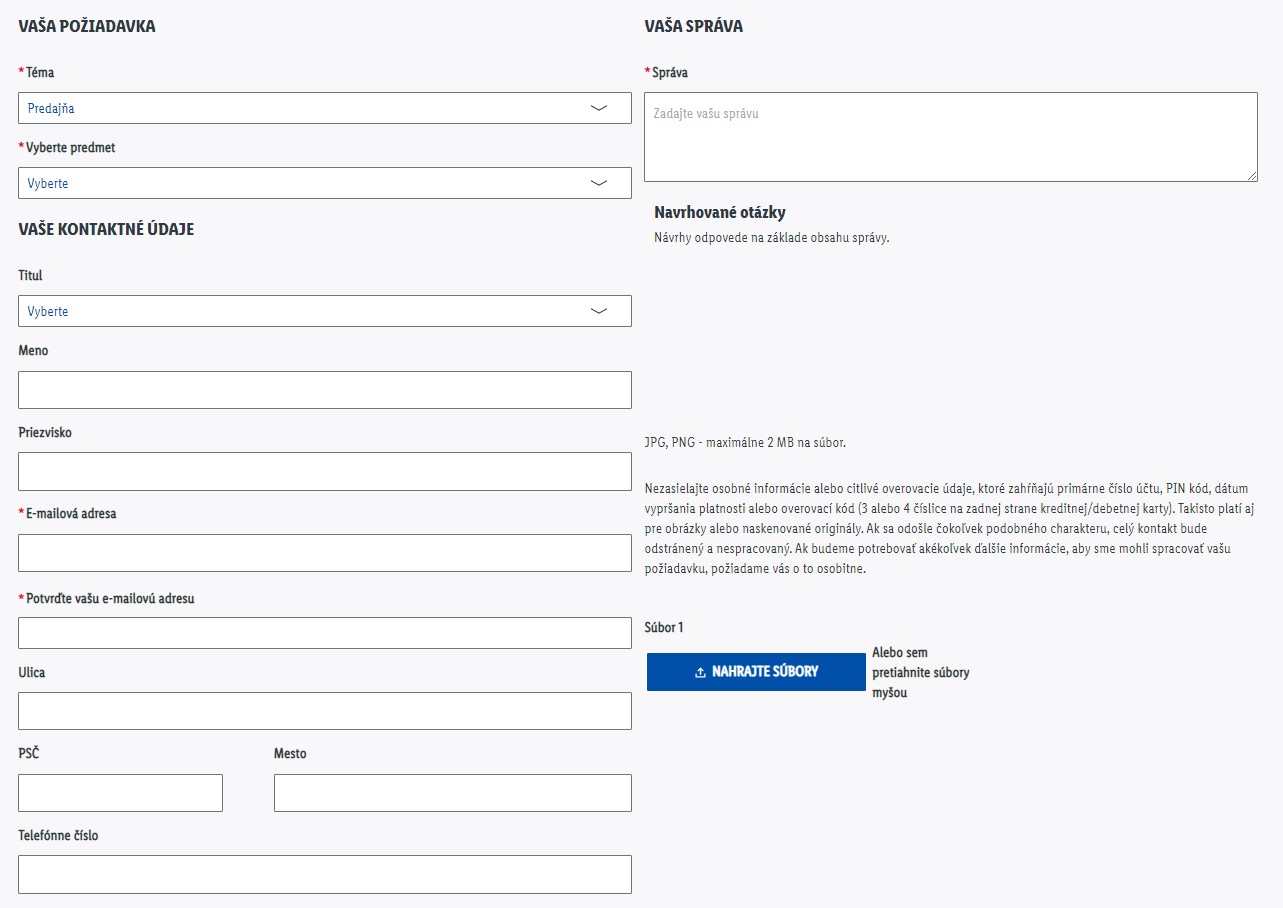
Task: Expand the Vyberte predmet dropdown
Action: coord(325,183)
